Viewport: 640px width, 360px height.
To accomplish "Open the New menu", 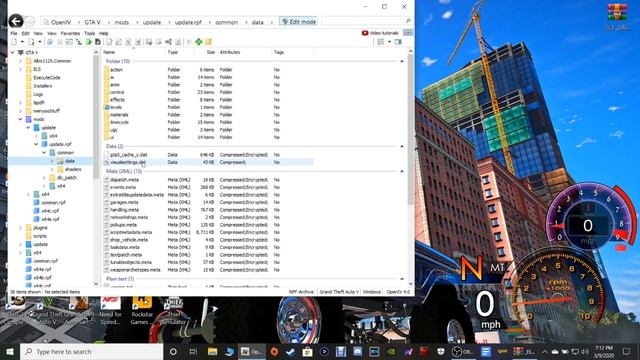I will (38, 33).
